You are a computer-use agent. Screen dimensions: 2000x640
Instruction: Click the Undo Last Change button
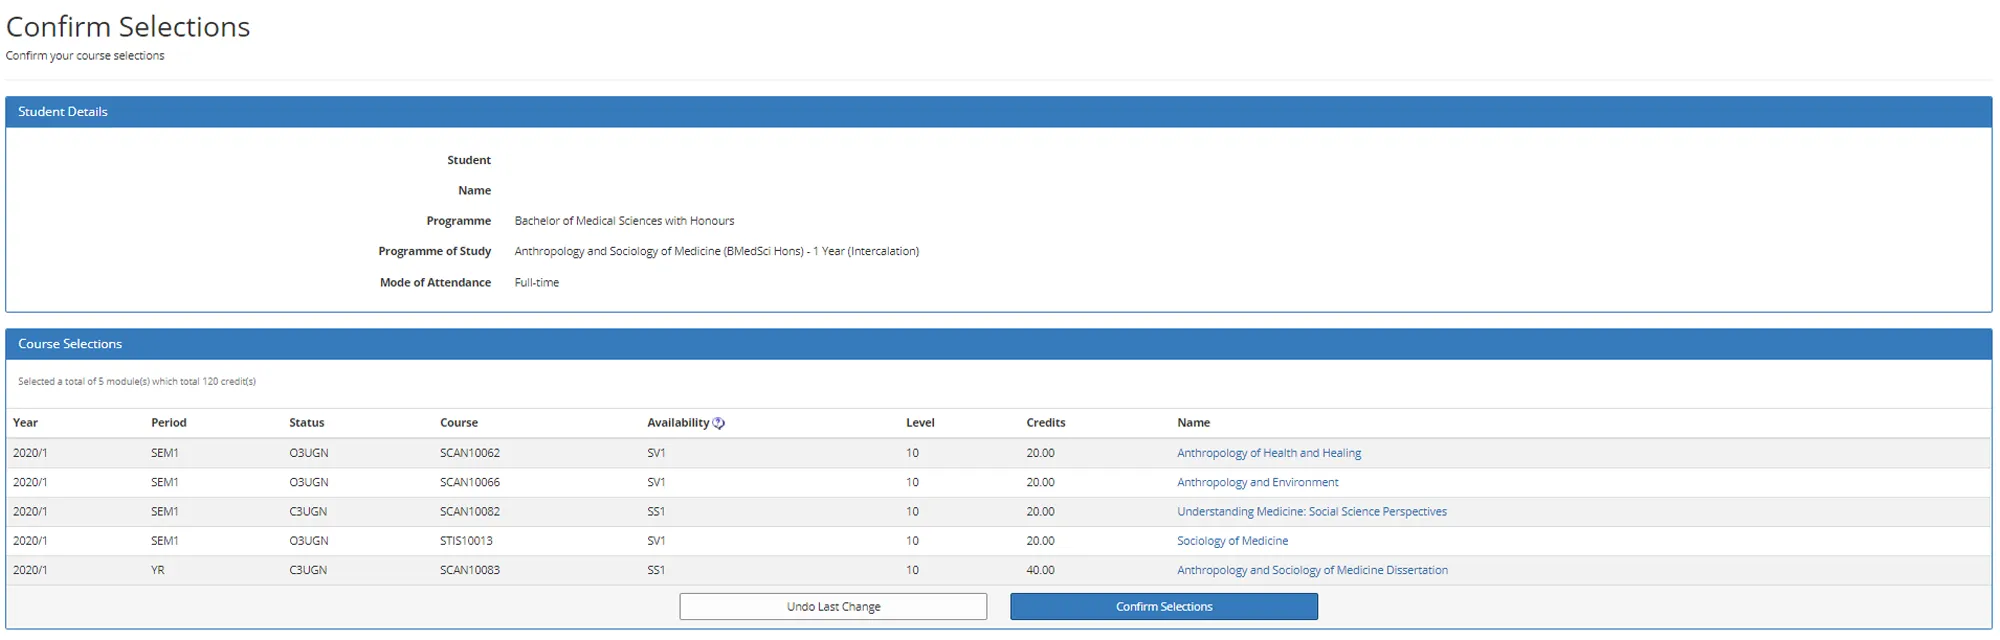(x=833, y=607)
